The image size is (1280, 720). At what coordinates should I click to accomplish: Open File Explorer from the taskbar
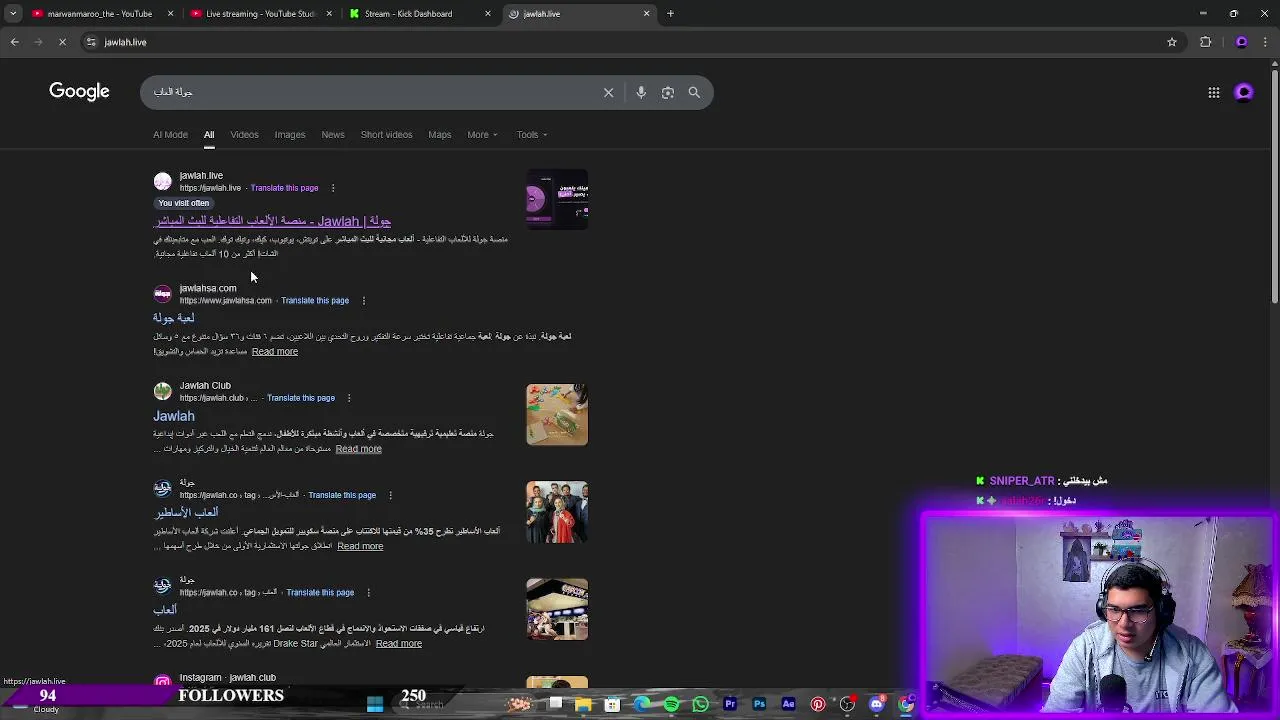coord(583,704)
